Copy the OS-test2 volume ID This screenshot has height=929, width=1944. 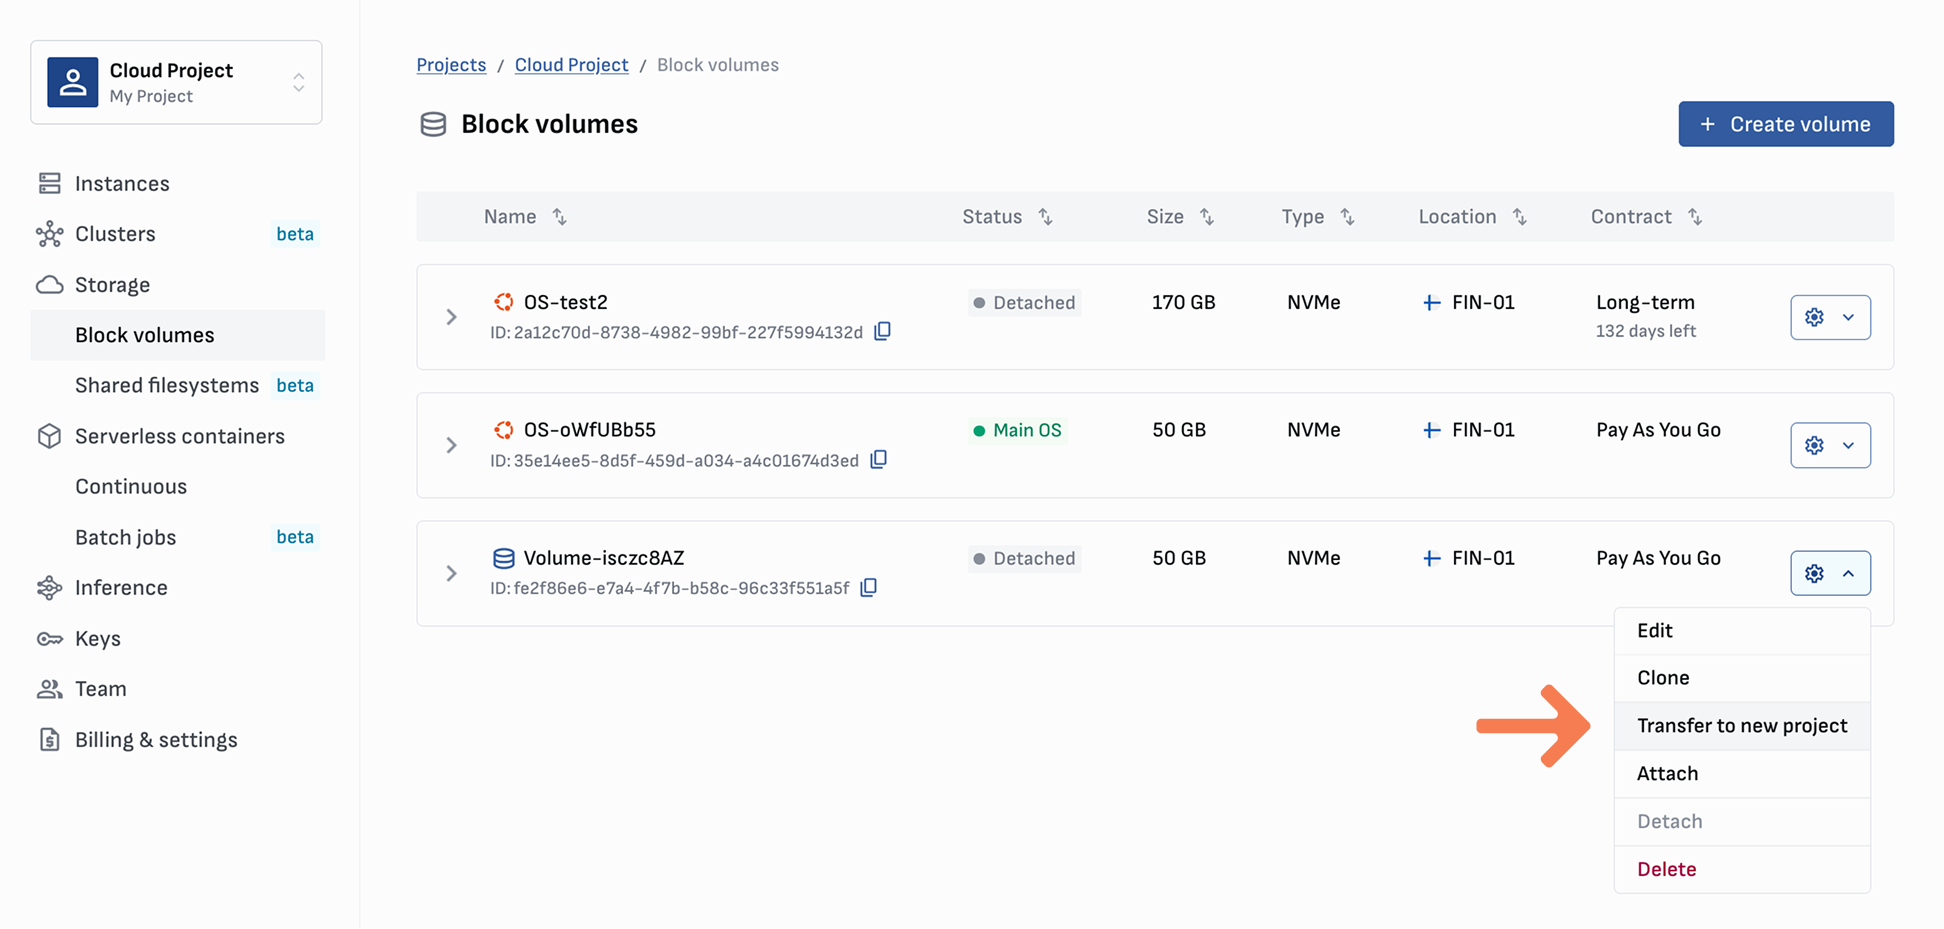[882, 331]
